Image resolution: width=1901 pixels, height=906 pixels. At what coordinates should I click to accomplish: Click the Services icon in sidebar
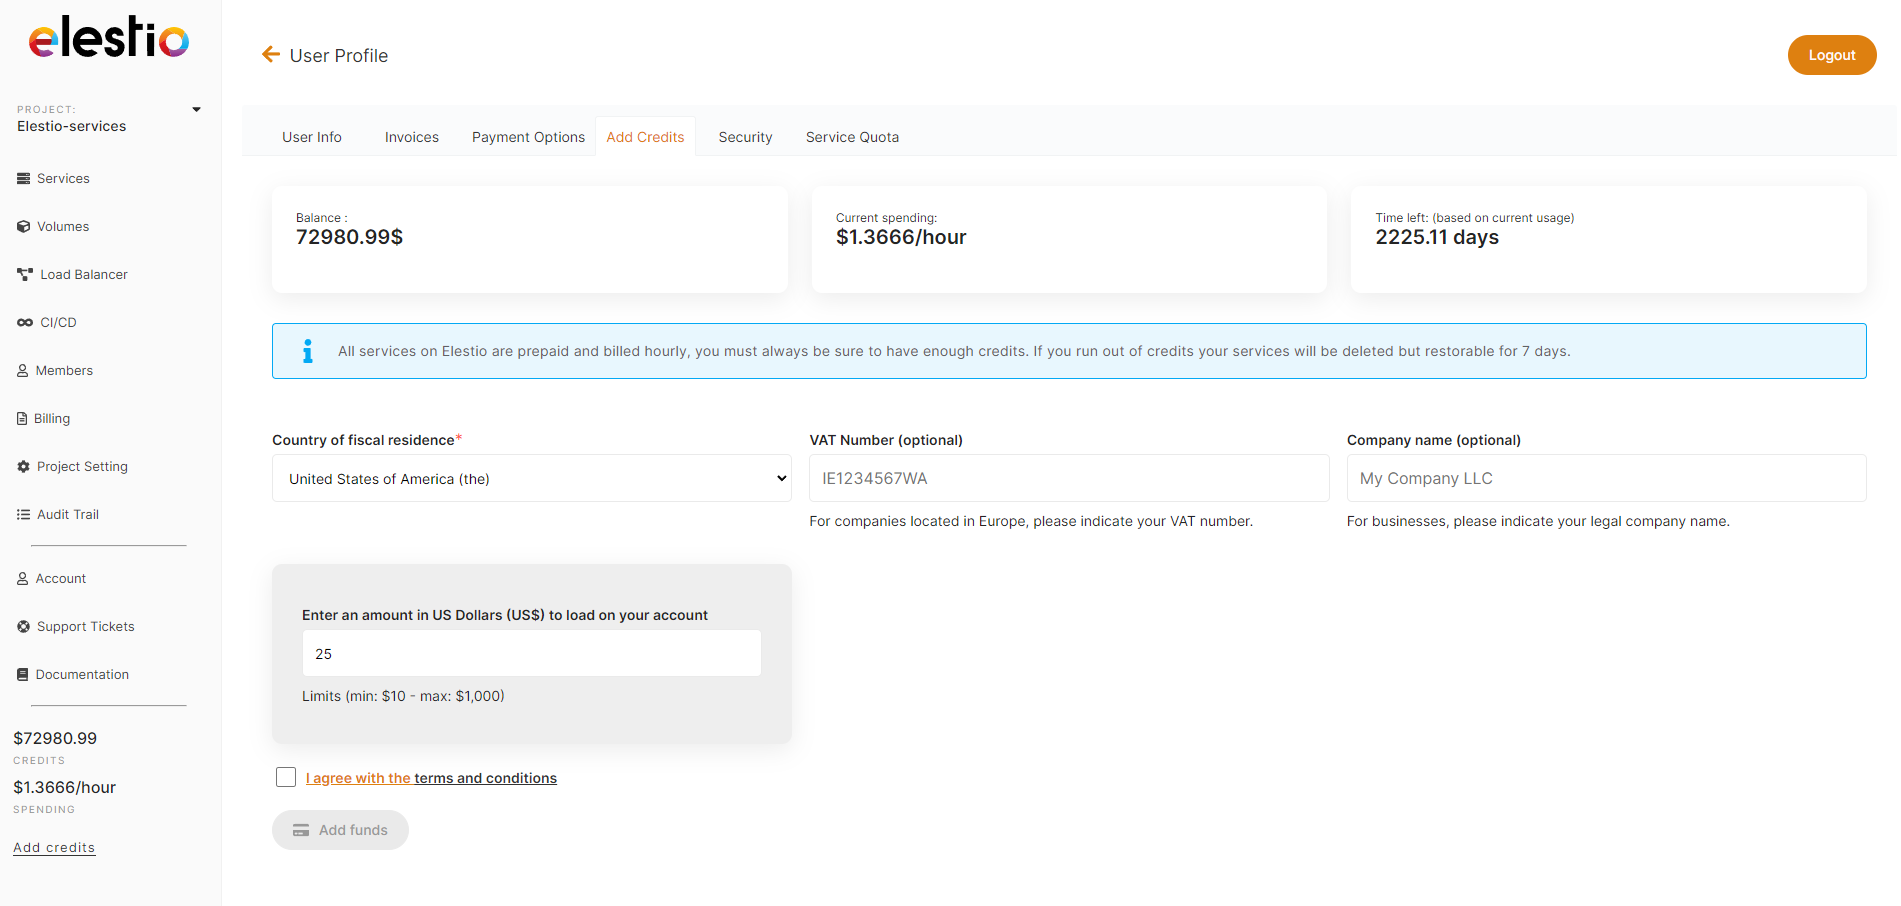(23, 179)
